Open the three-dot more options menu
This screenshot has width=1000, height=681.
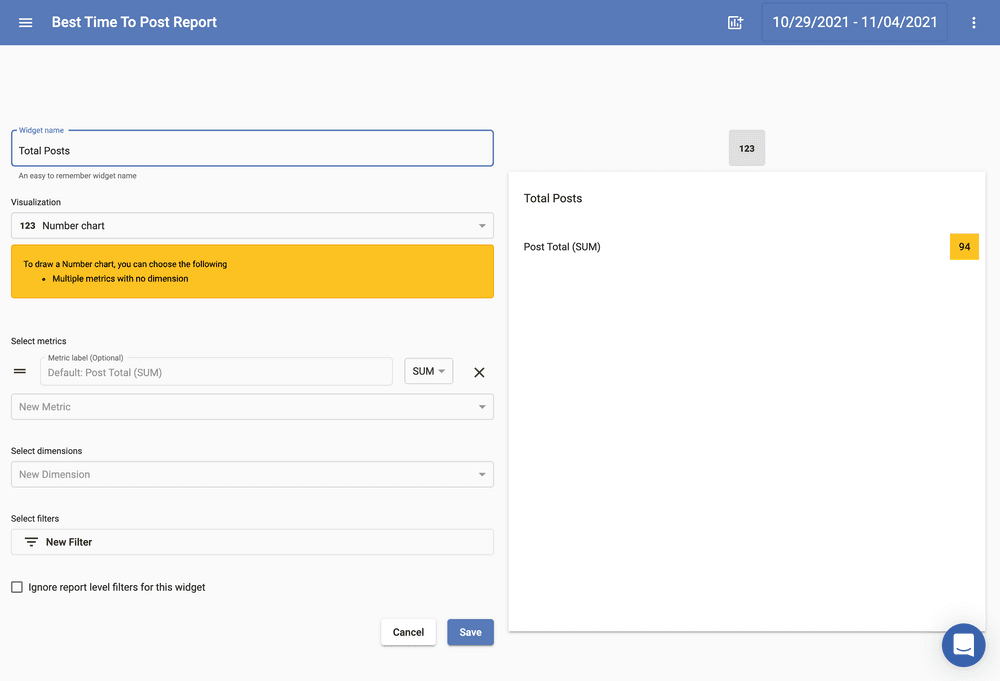point(974,22)
